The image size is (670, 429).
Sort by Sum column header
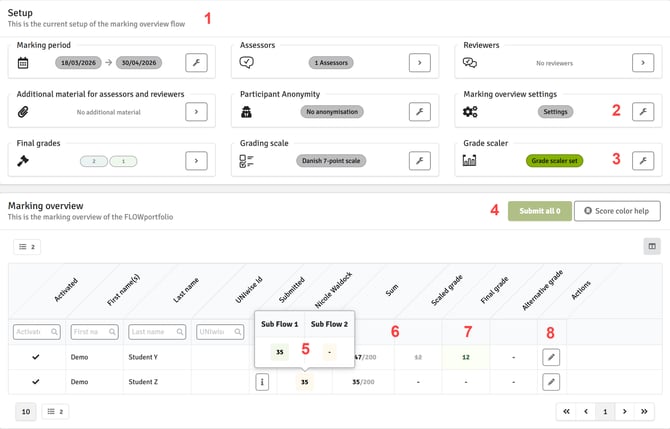click(x=392, y=290)
